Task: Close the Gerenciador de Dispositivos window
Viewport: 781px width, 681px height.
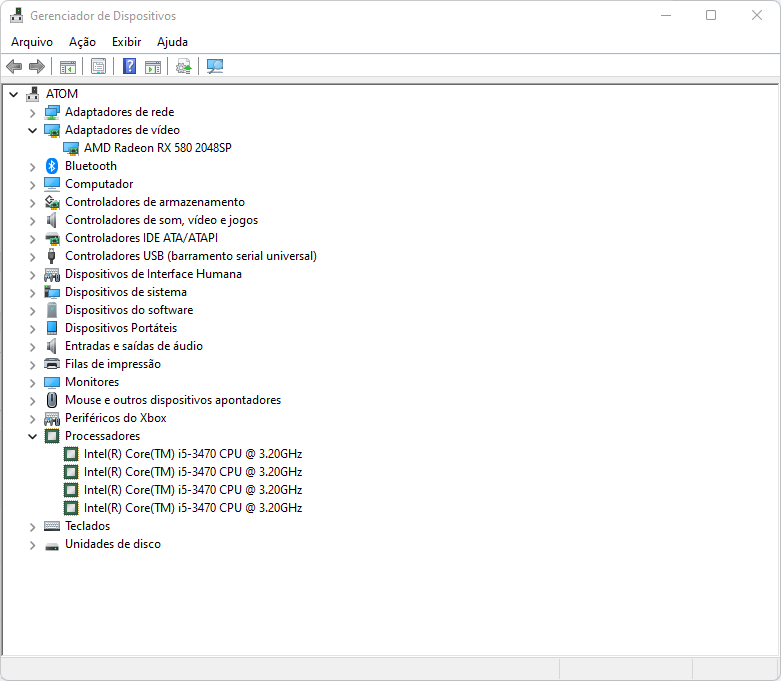Action: click(757, 15)
